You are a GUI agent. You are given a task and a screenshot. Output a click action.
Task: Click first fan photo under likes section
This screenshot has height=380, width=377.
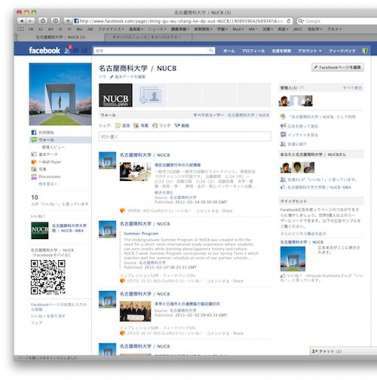(x=286, y=167)
